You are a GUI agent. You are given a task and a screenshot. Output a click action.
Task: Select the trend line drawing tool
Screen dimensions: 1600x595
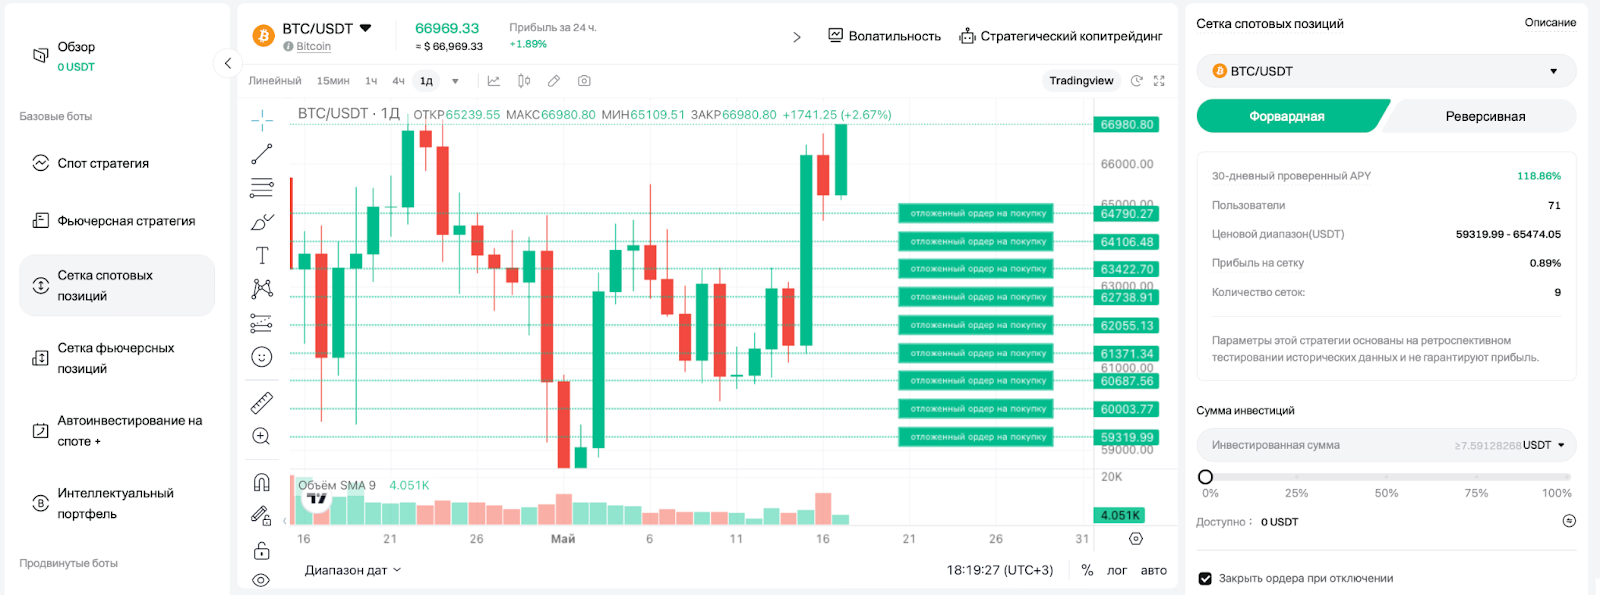[262, 154]
